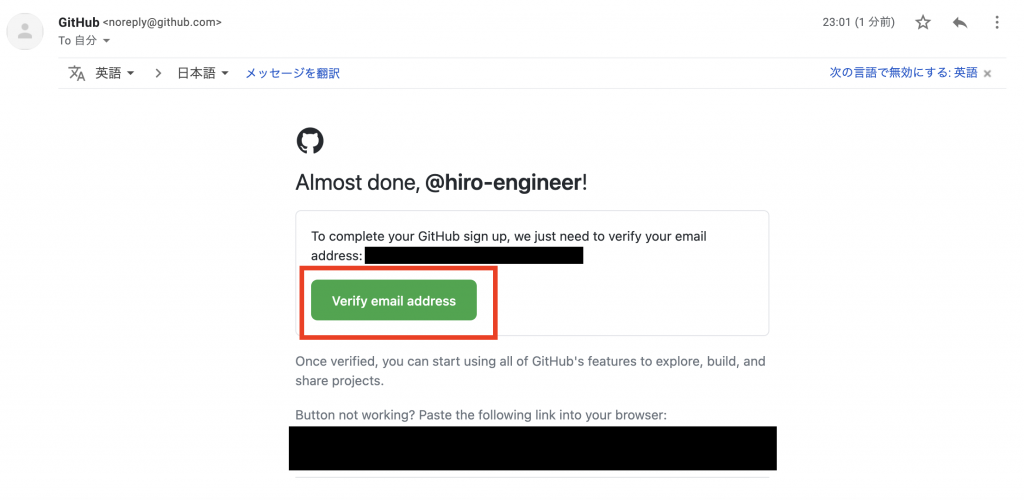This screenshot has height=500, width=1024.
Task: Dismiss the translation bar with the X
Action: click(987, 74)
